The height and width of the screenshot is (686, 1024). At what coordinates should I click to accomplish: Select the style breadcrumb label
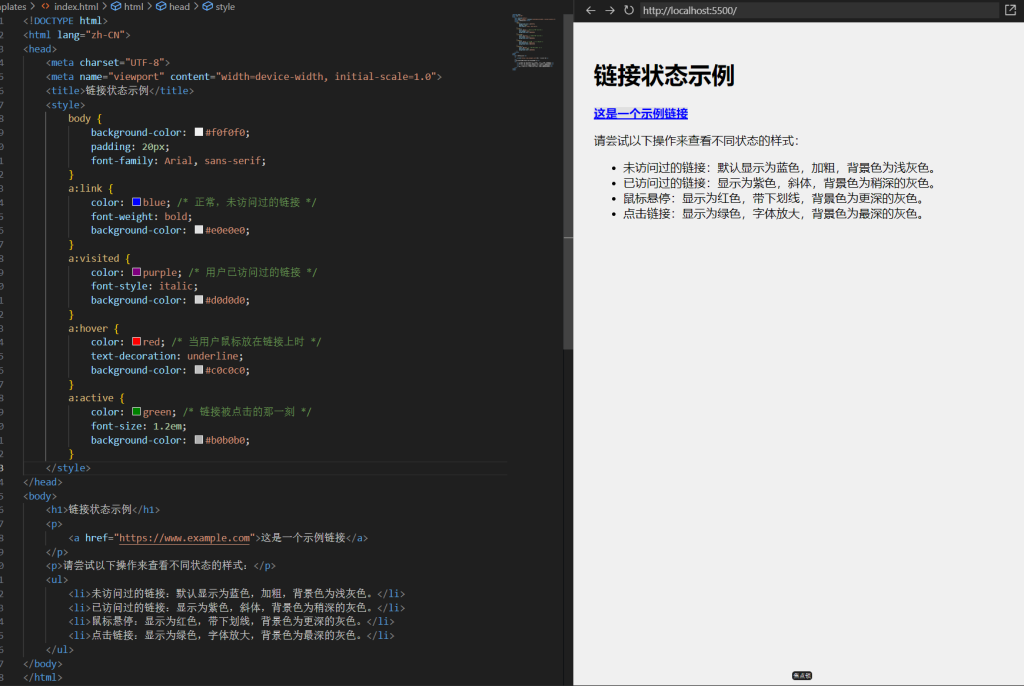(225, 6)
